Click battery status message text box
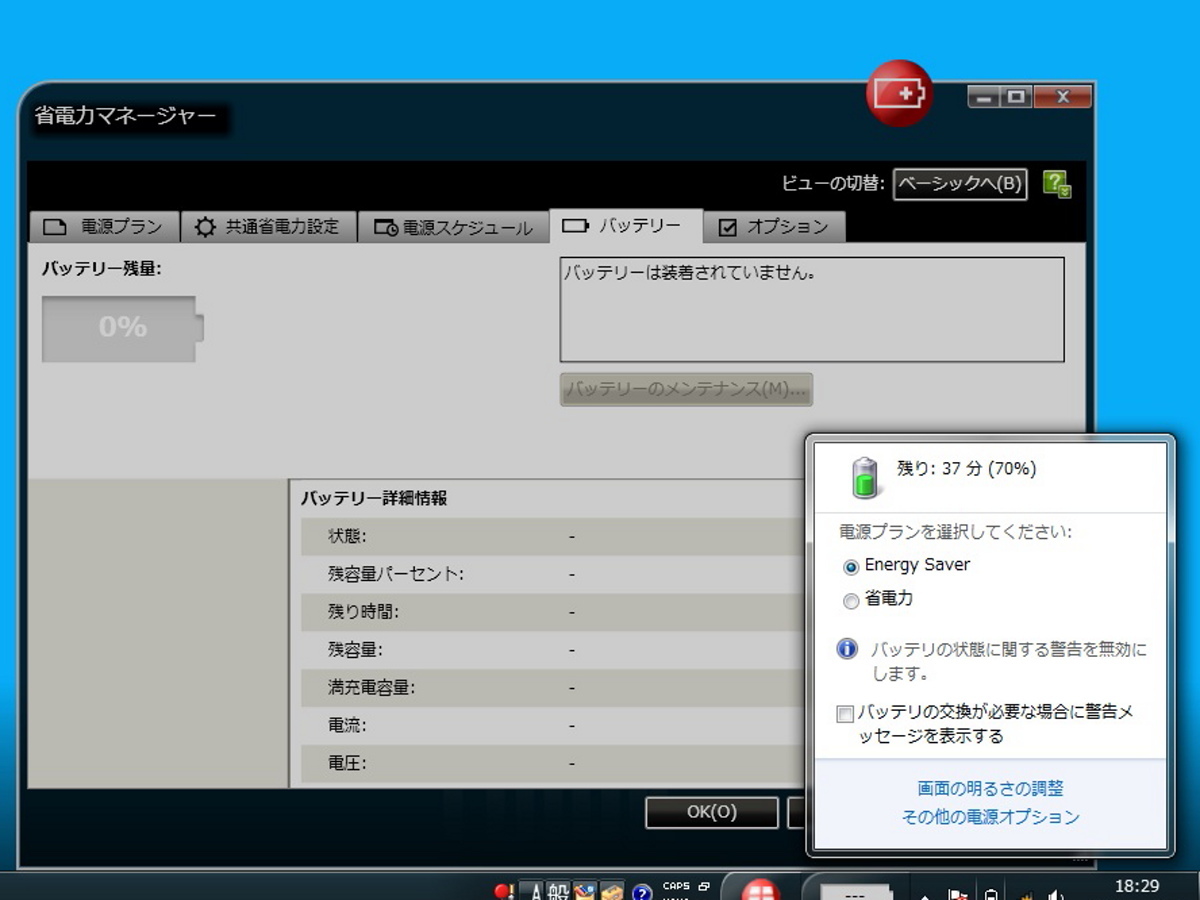 (x=812, y=309)
